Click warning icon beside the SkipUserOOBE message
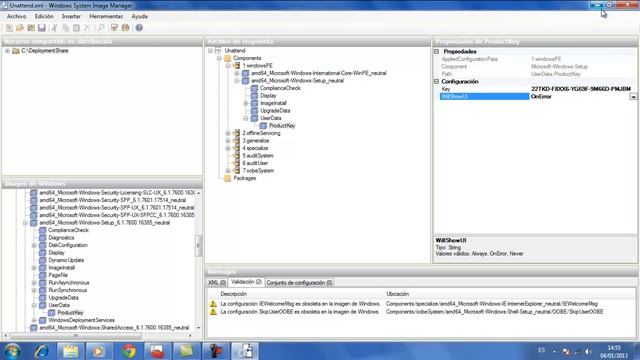The image size is (640, 360). (x=213, y=312)
